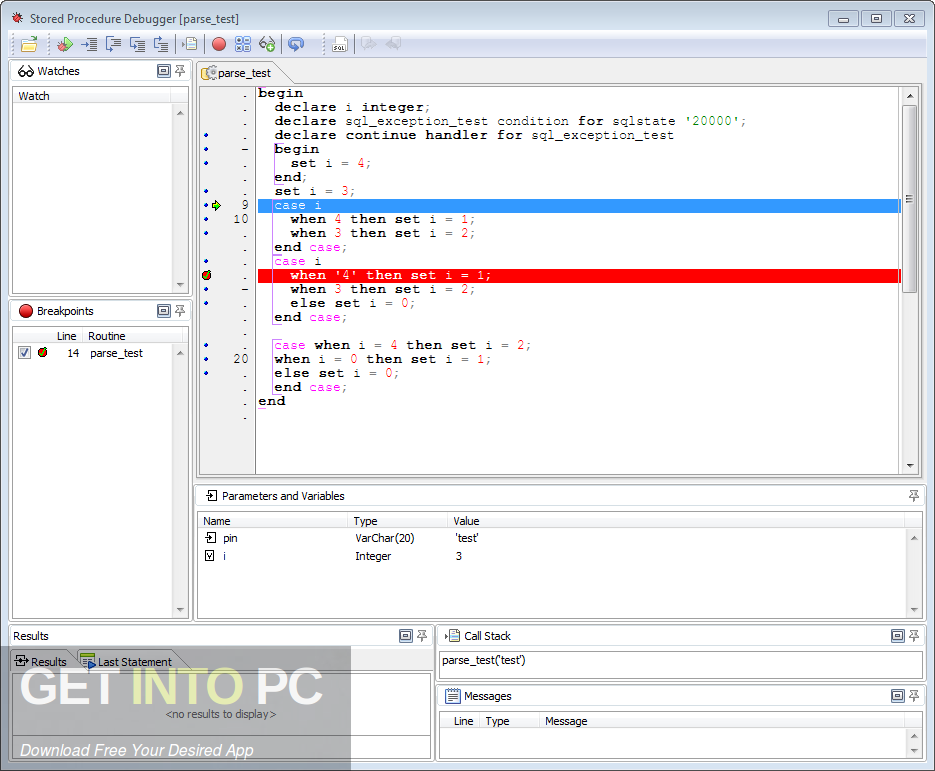
Task: Click the code line 'set i = 3;'
Action: click(315, 191)
